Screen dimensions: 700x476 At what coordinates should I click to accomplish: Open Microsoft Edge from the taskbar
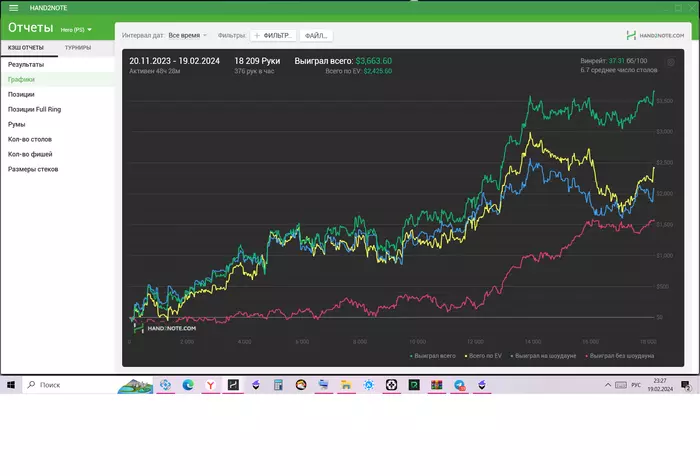tap(188, 385)
